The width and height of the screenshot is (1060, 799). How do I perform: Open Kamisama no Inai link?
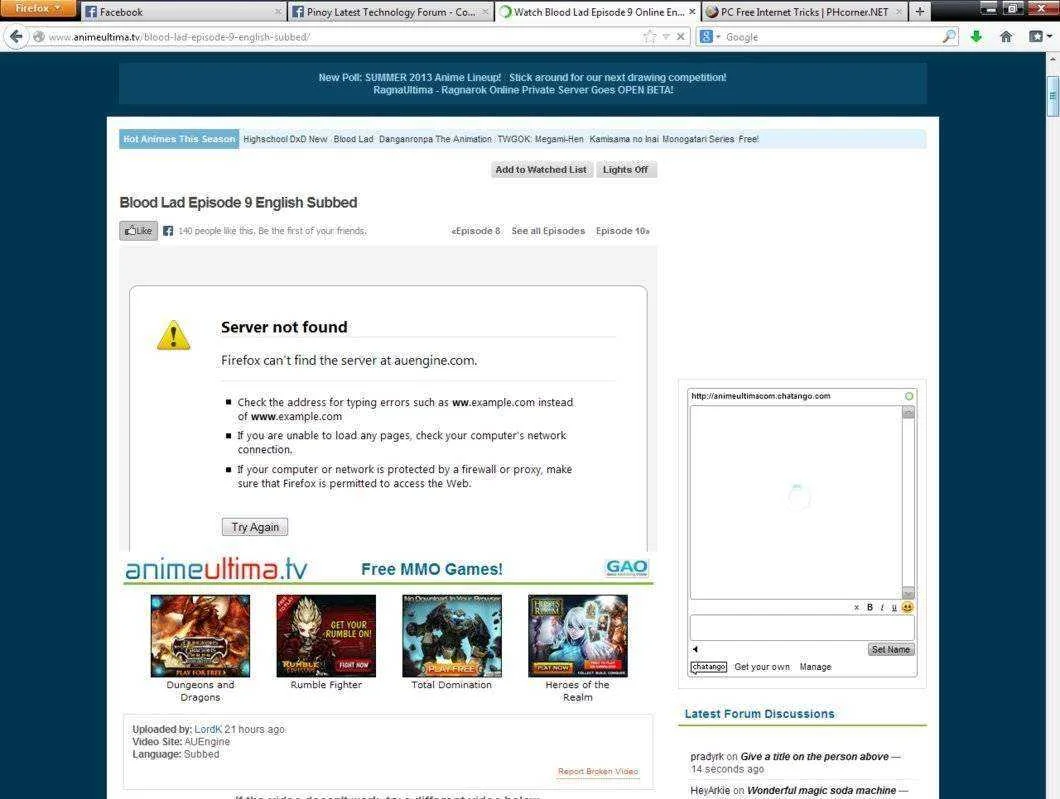tap(624, 139)
